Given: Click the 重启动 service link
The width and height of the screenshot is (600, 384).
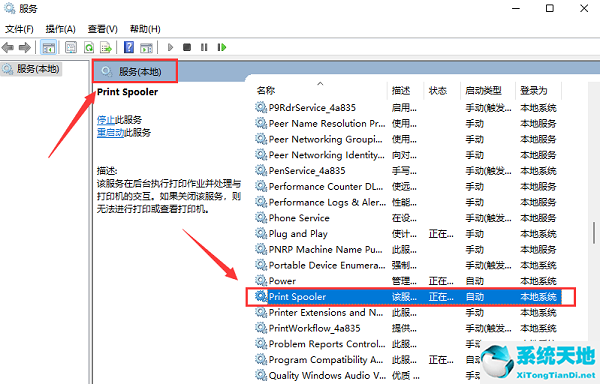Looking at the screenshot, I should click(x=111, y=133).
